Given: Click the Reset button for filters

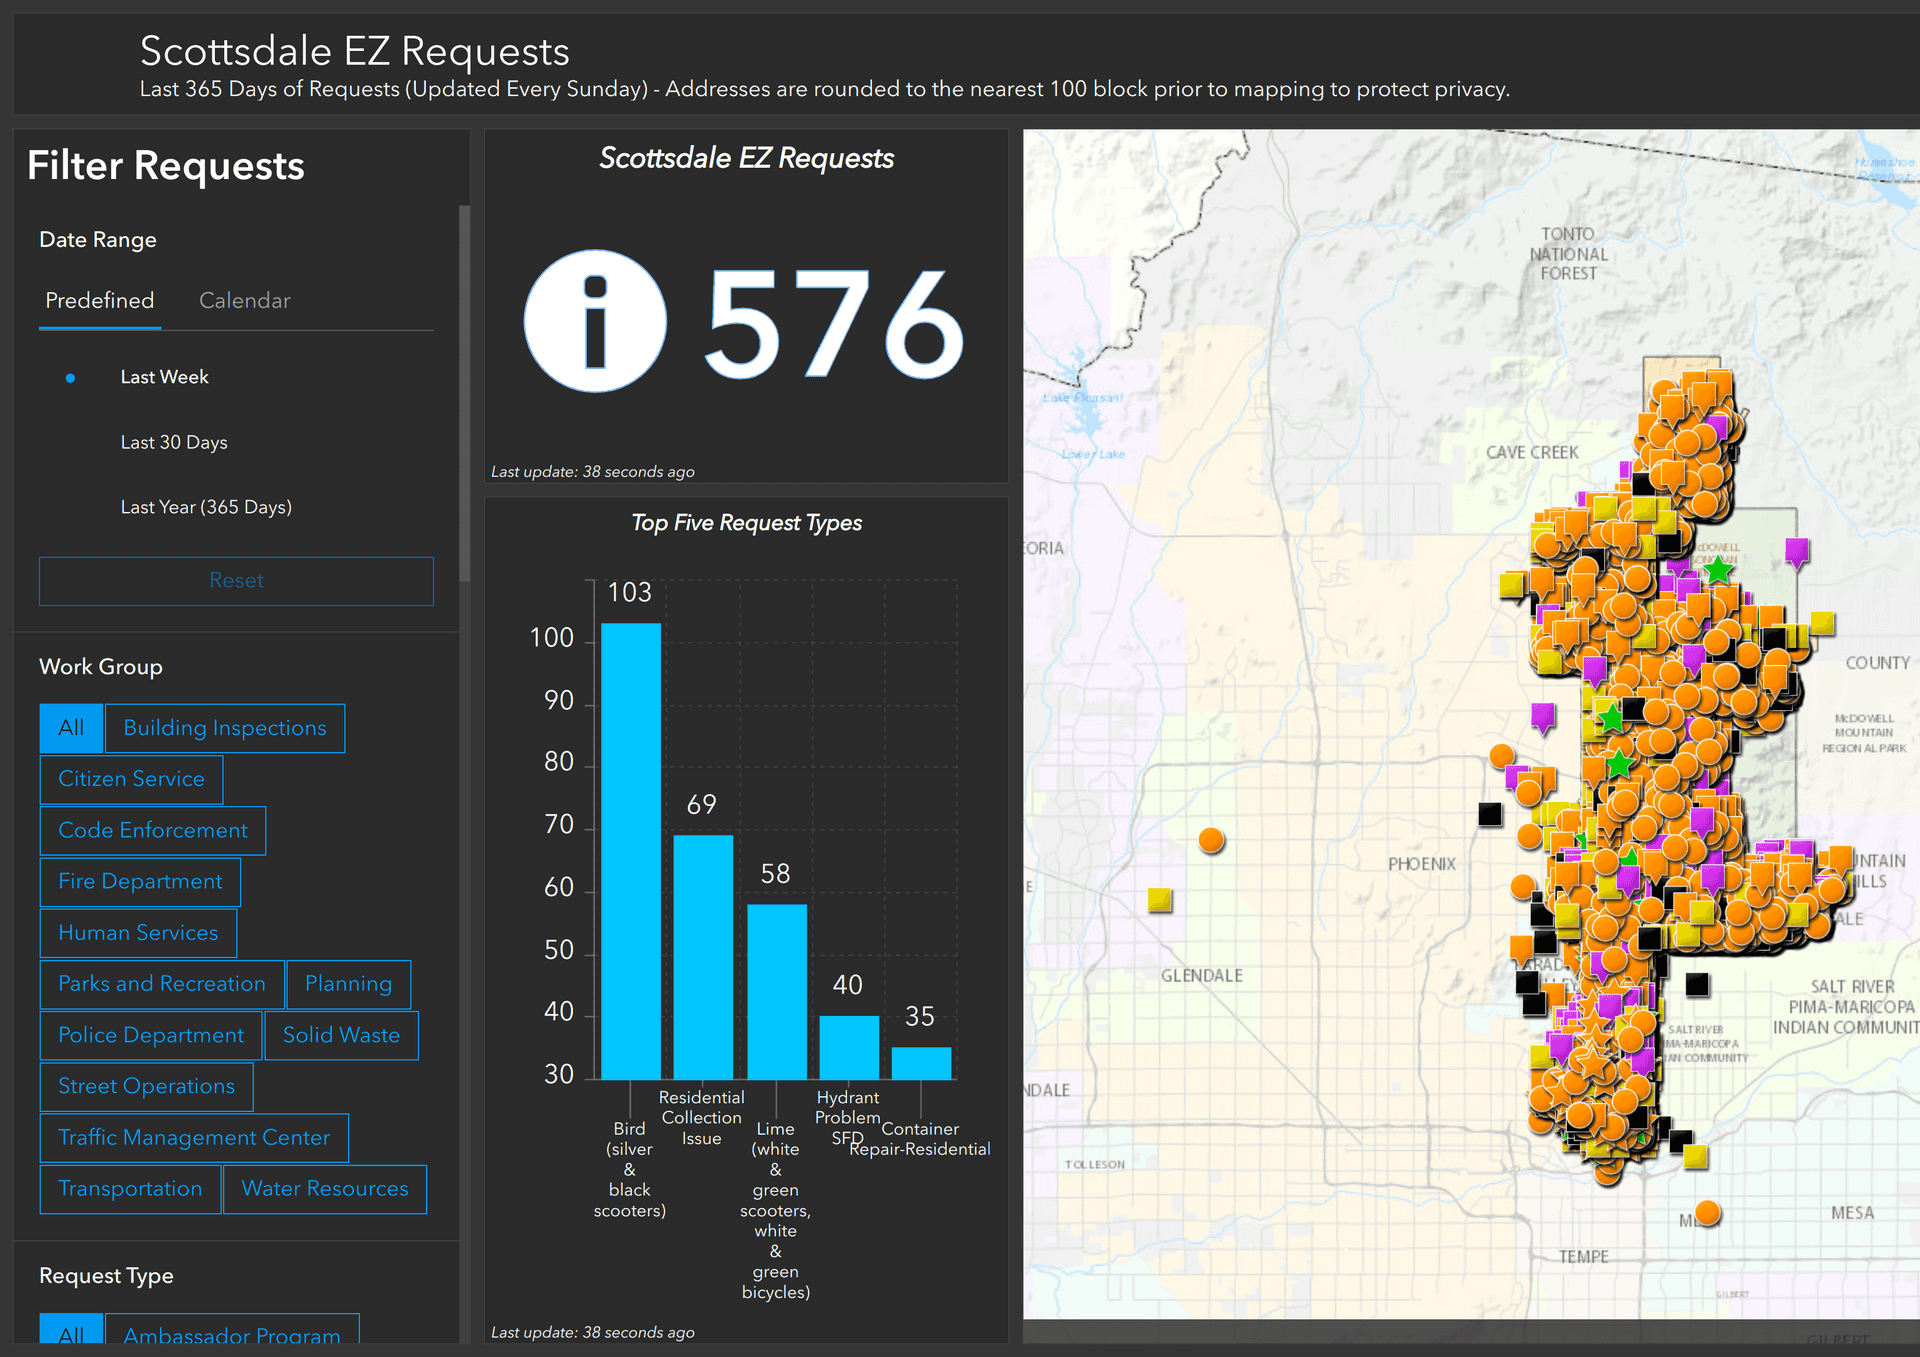Looking at the screenshot, I should click(x=233, y=577).
